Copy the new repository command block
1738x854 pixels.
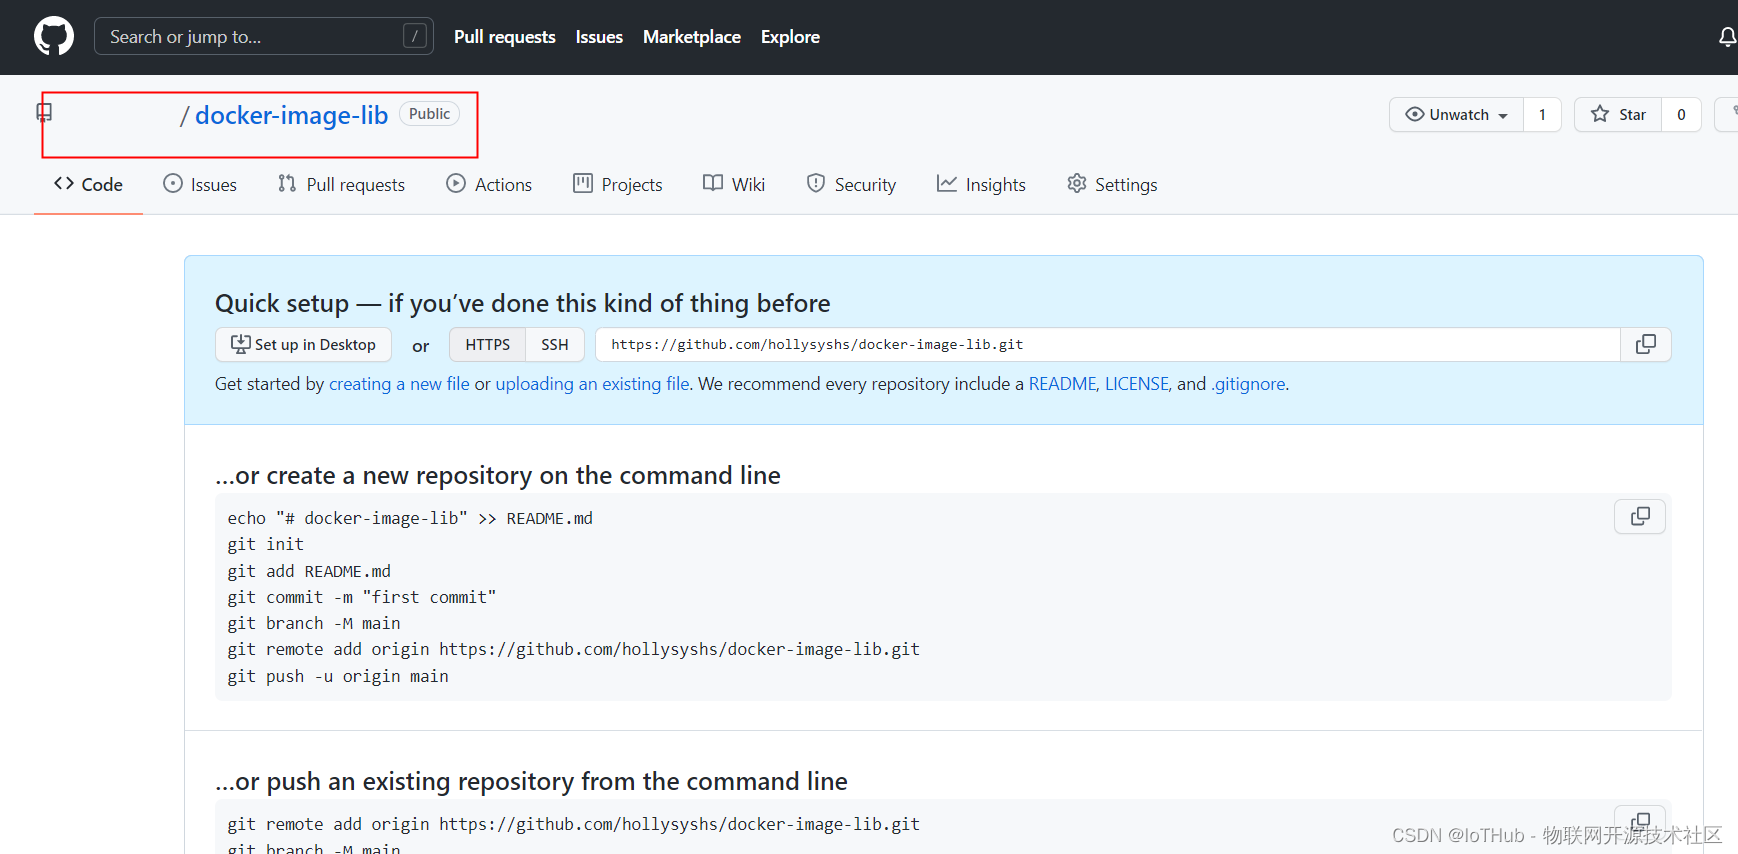[1640, 516]
